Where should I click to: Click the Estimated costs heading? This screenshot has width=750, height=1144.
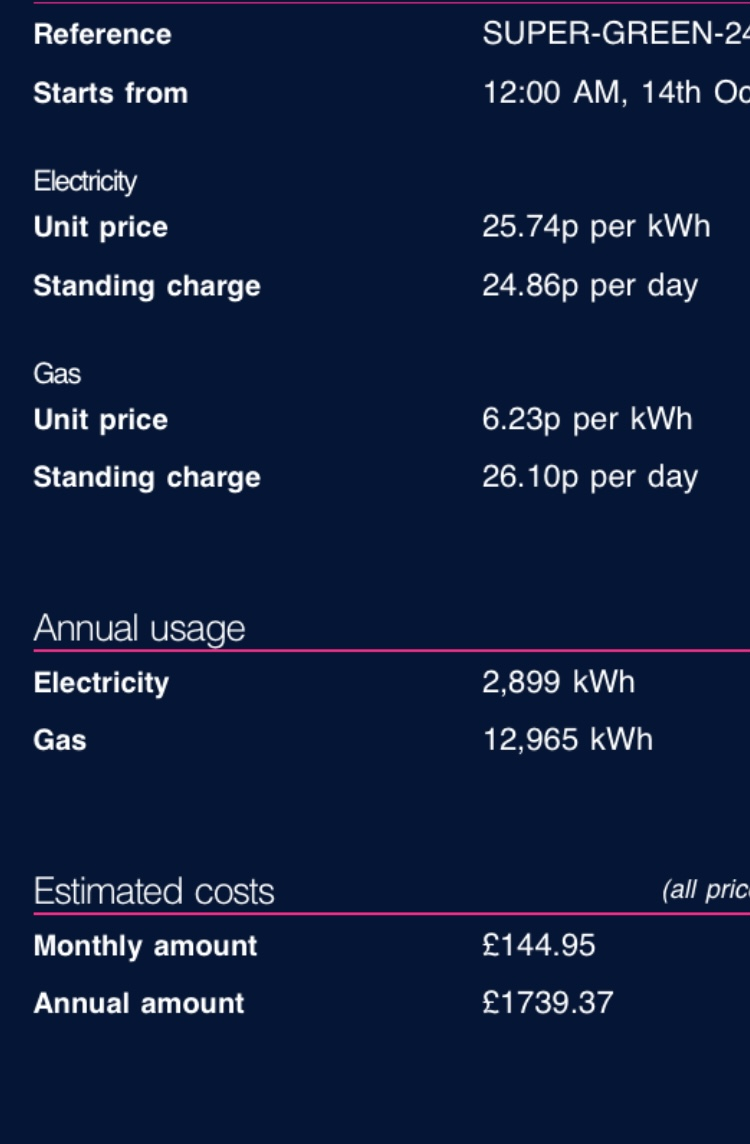click(x=154, y=891)
